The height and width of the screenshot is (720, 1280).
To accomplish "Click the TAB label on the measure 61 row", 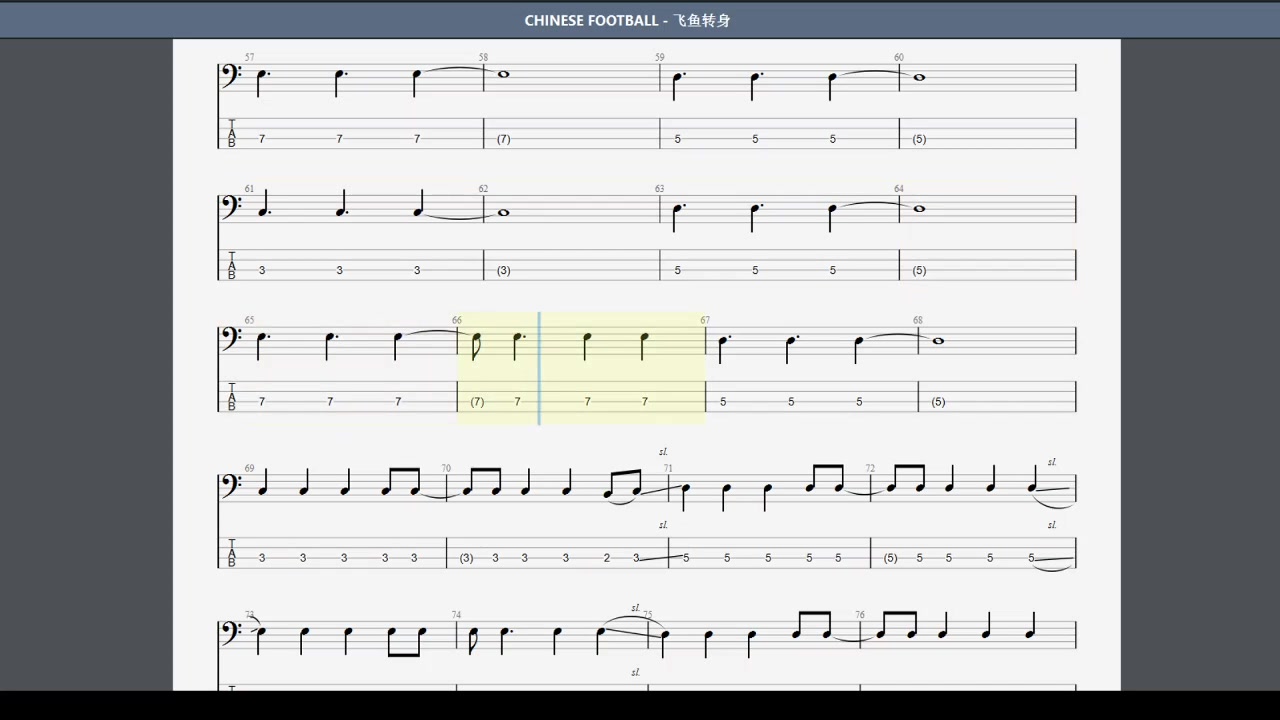I will [232, 265].
